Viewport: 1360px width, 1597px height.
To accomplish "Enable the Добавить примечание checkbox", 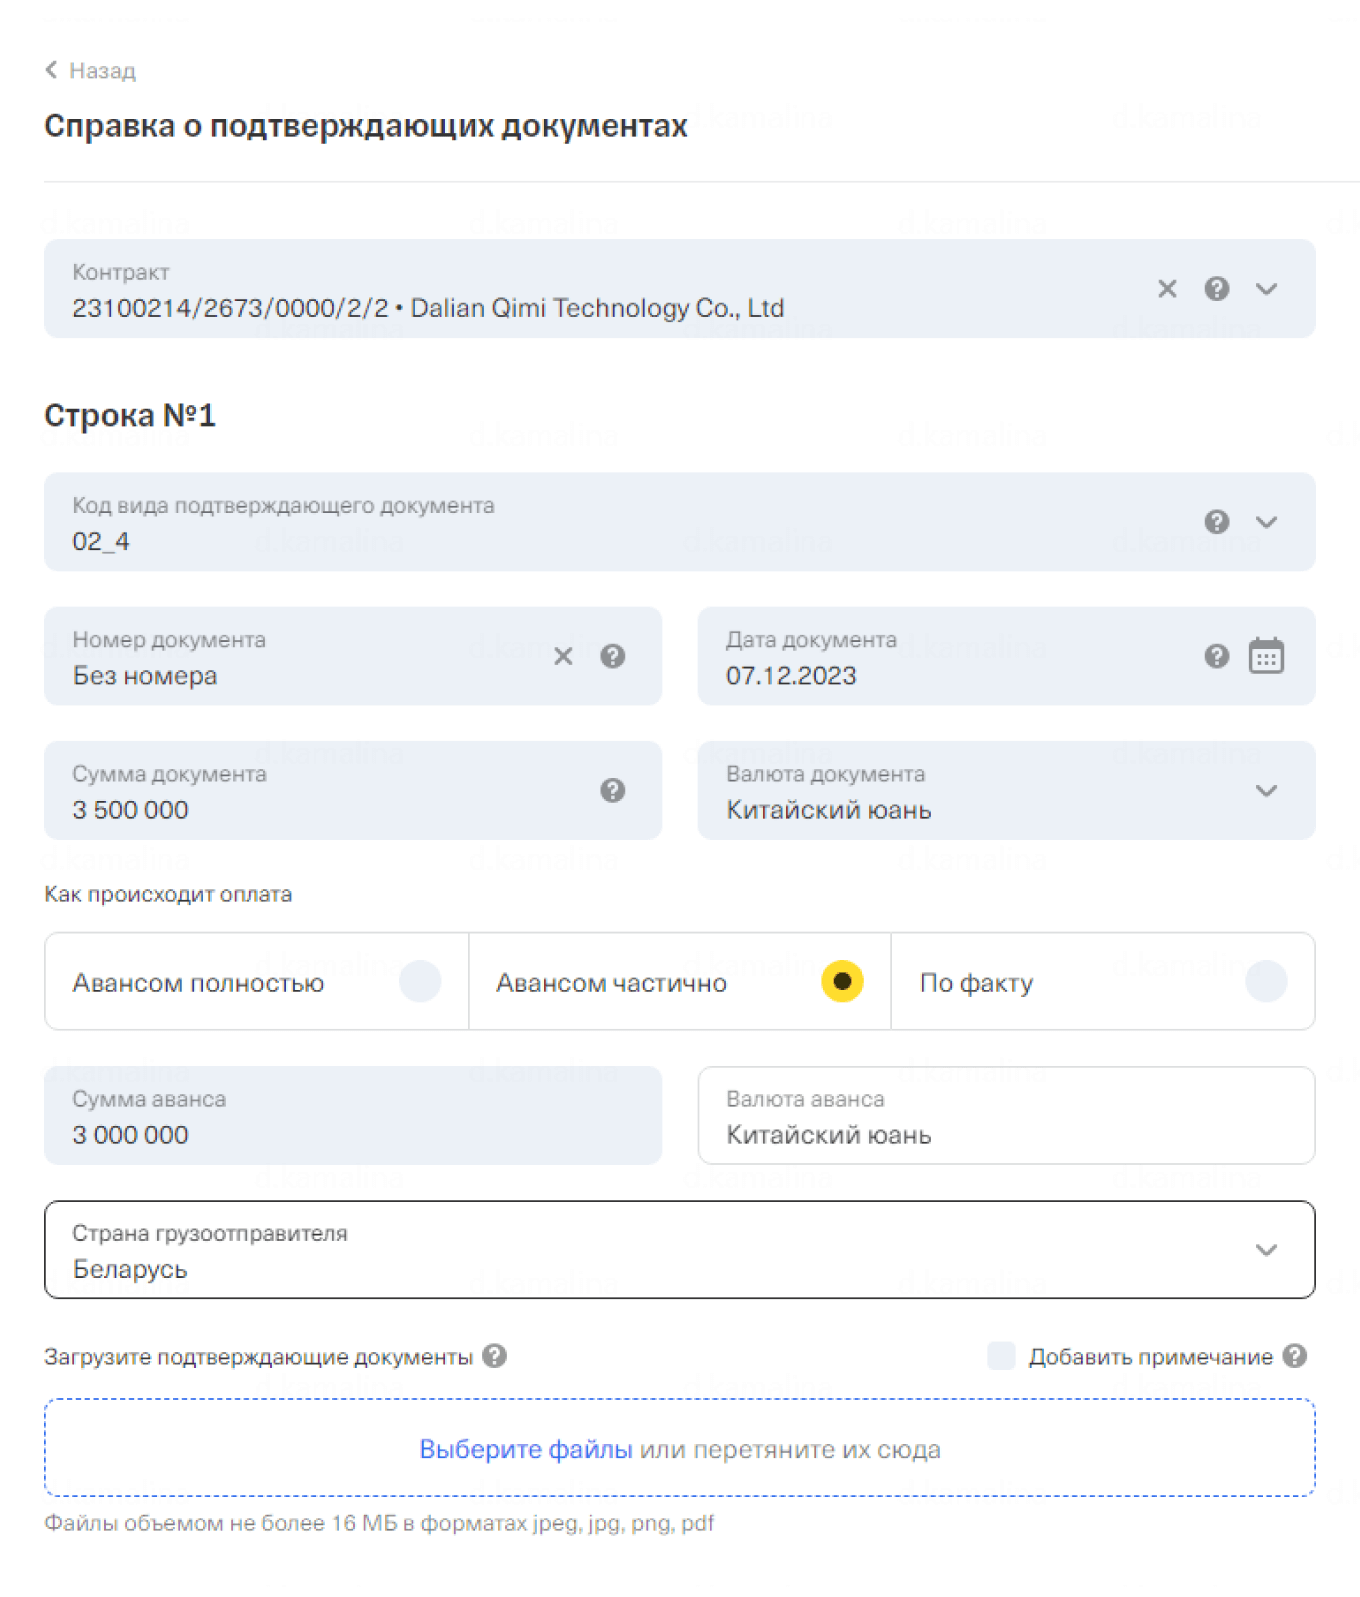I will tap(1001, 1356).
